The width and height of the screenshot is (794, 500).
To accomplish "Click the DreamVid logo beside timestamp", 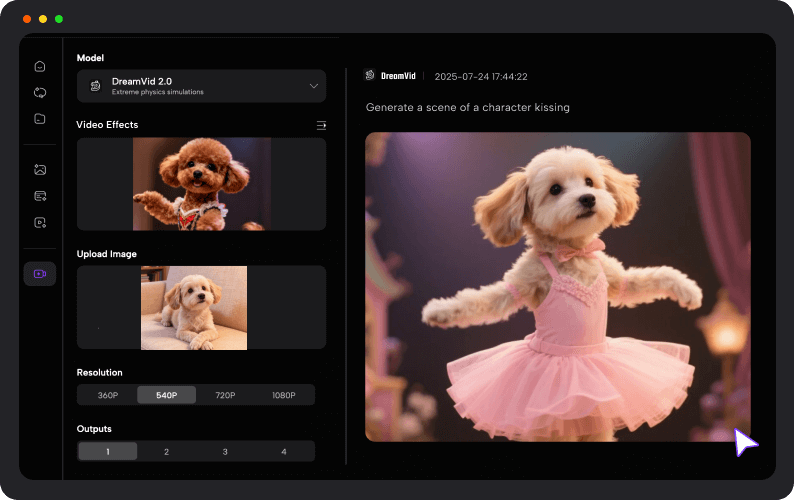I will 370,76.
